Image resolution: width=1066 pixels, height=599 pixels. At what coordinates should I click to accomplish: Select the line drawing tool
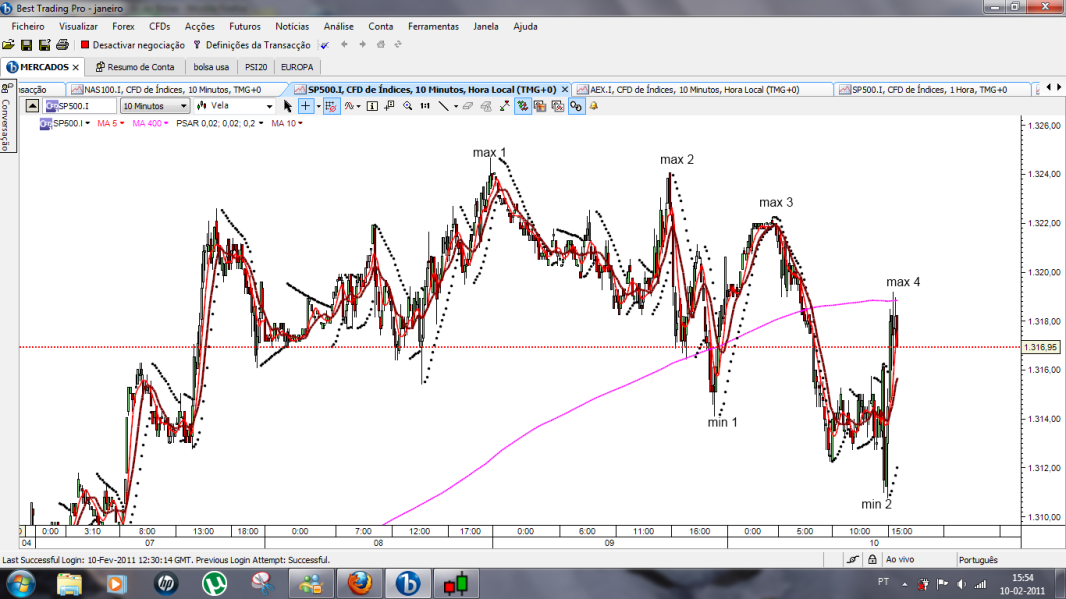click(443, 106)
